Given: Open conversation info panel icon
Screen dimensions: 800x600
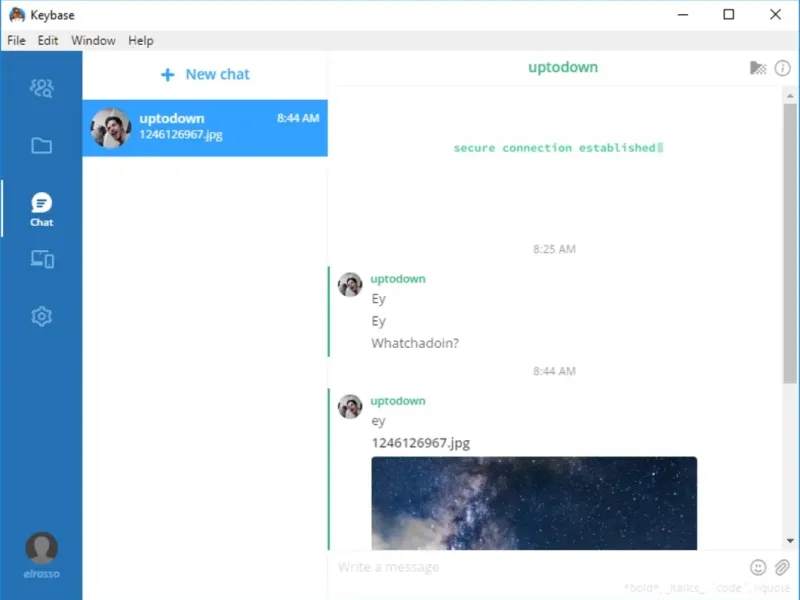Looking at the screenshot, I should click(x=782, y=68).
